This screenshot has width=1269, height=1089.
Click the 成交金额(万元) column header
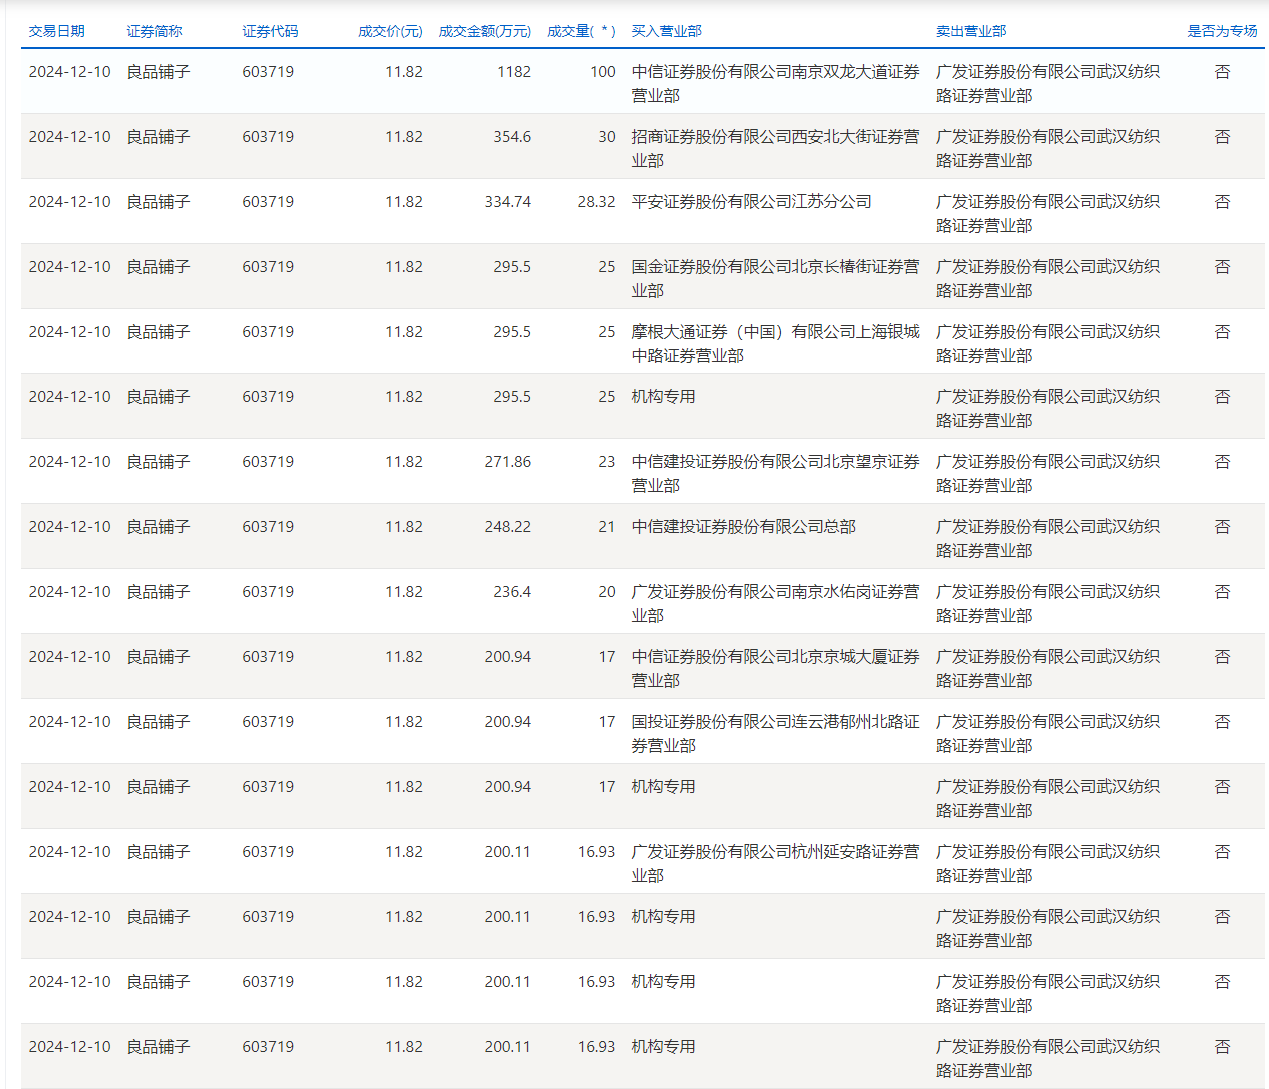click(485, 31)
